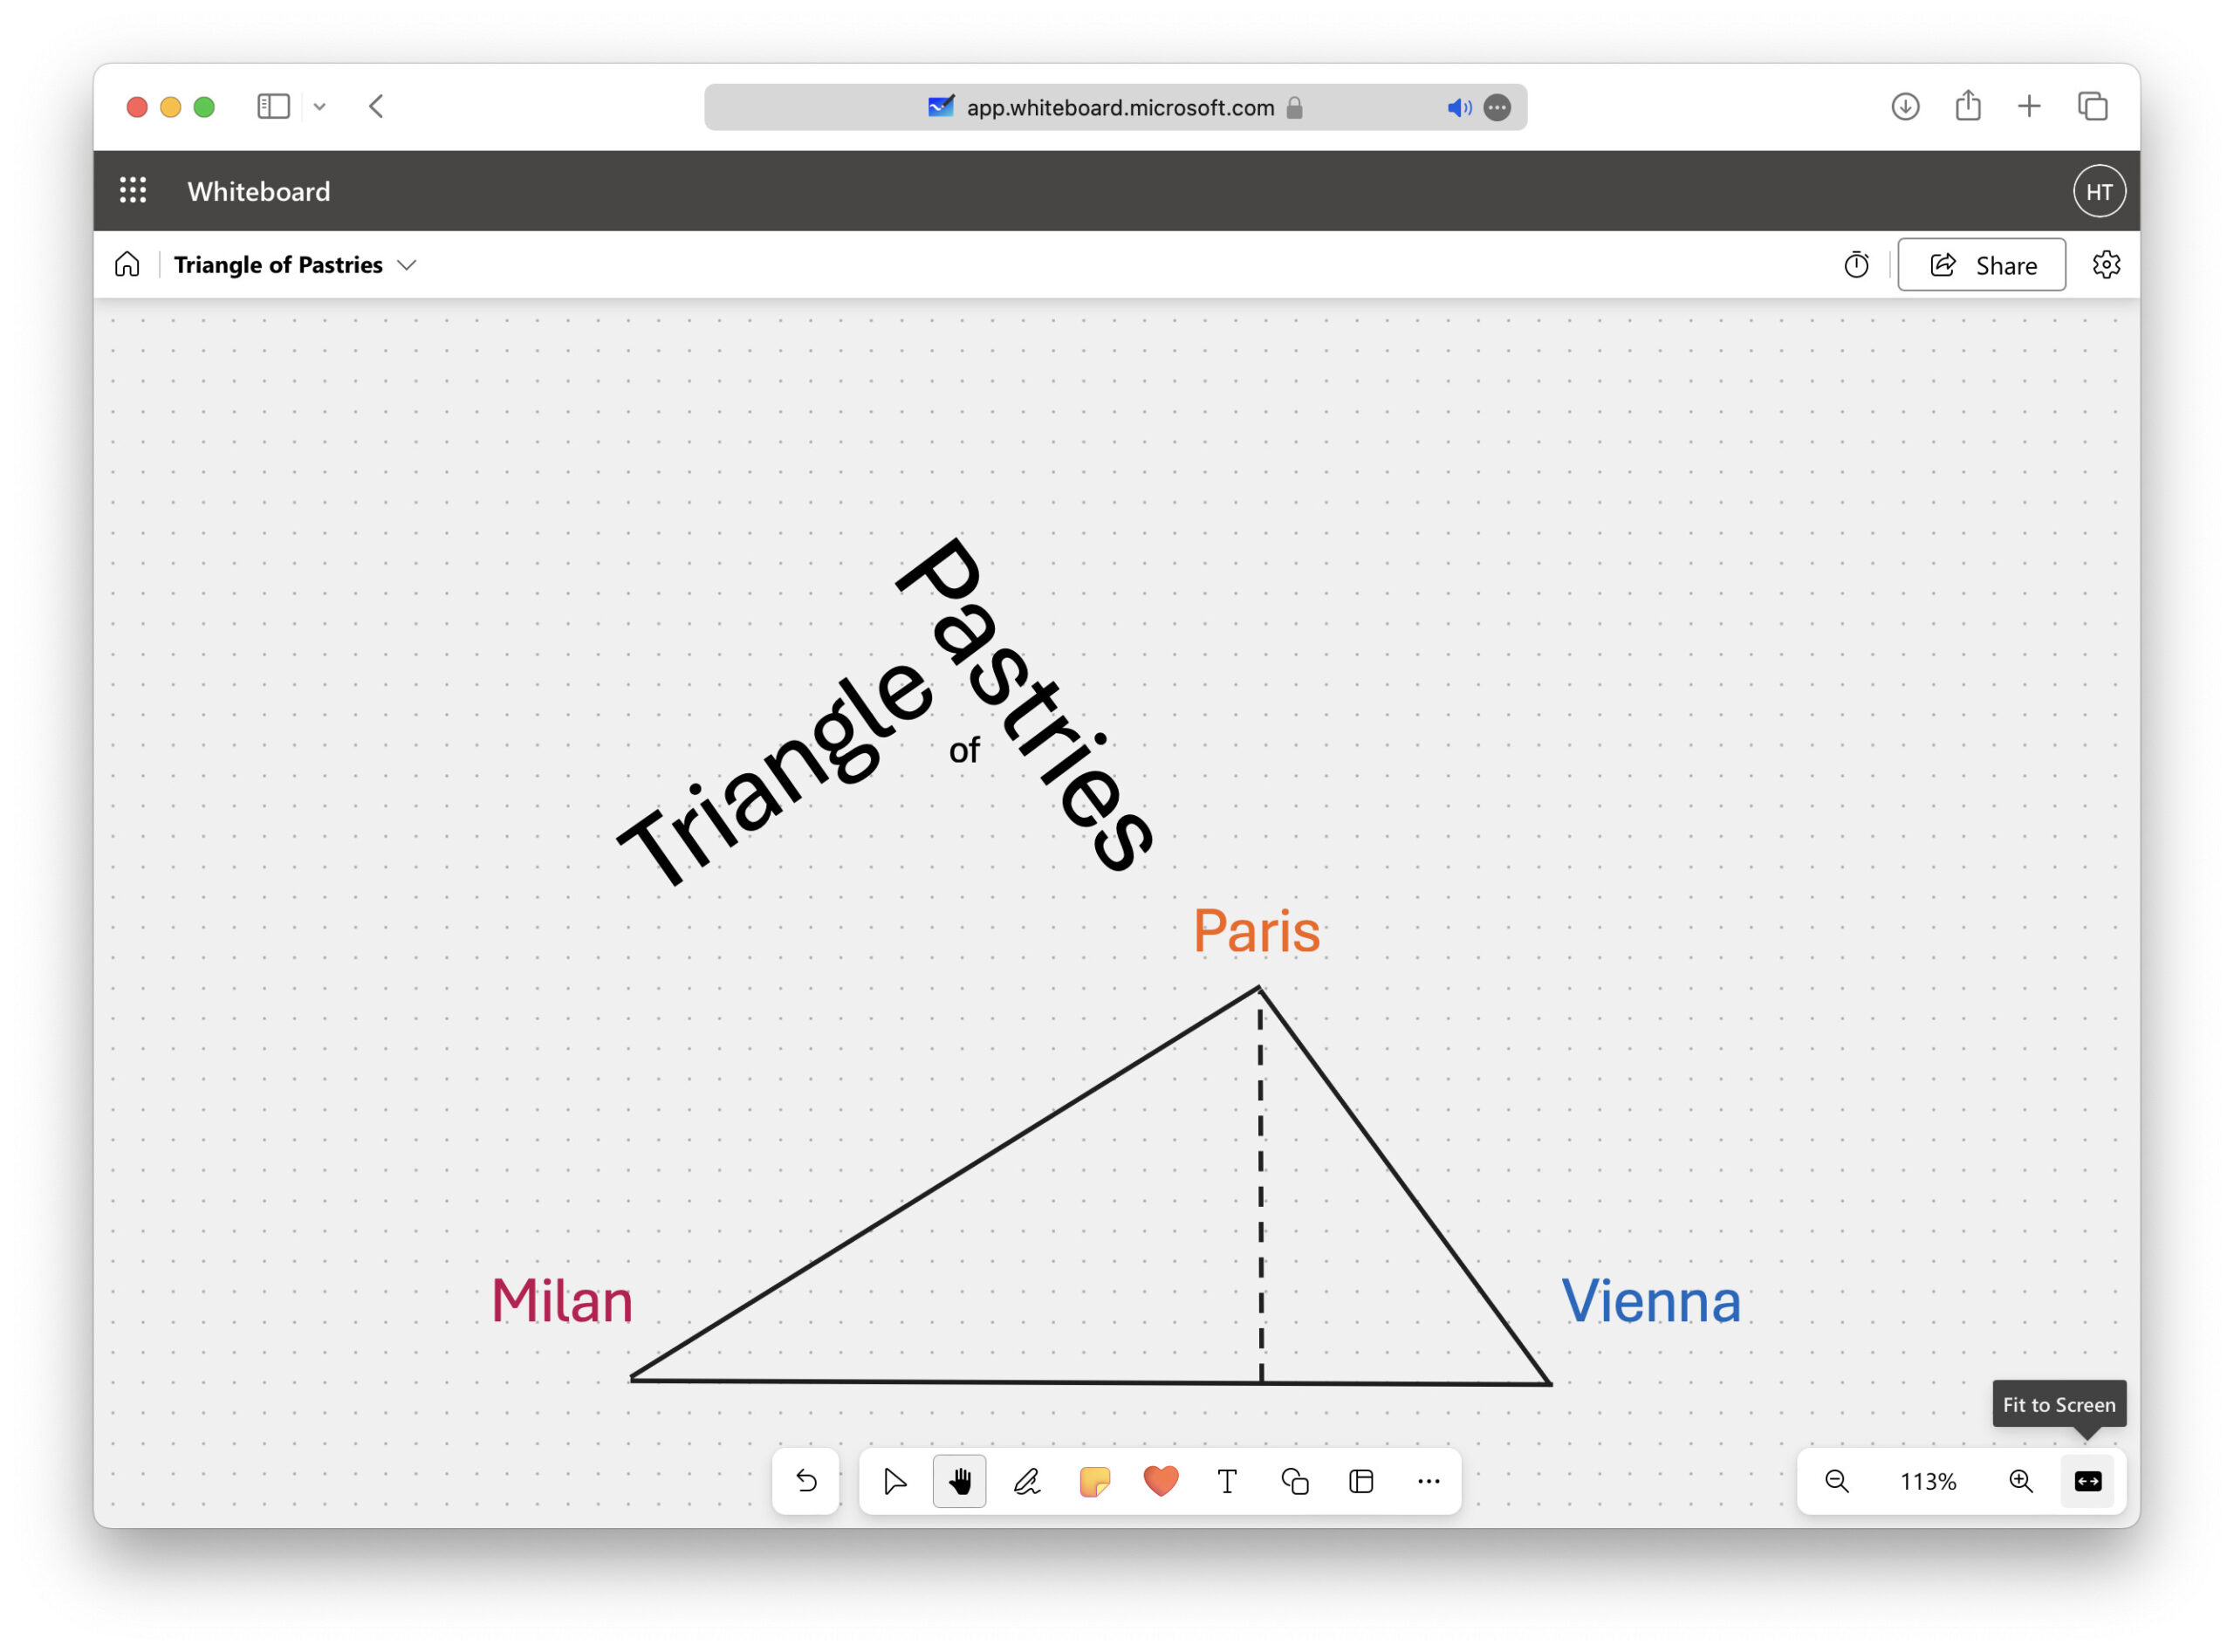
Task: Zoom in with the magnifier plus
Action: 2021,1481
